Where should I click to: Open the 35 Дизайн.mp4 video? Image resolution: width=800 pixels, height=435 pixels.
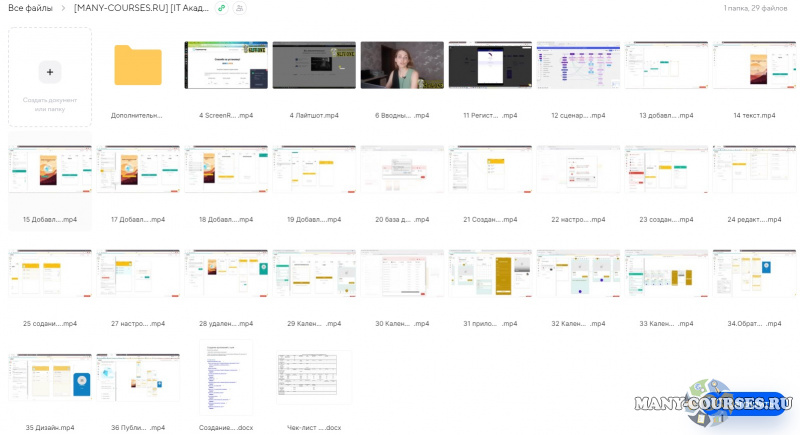click(x=50, y=377)
